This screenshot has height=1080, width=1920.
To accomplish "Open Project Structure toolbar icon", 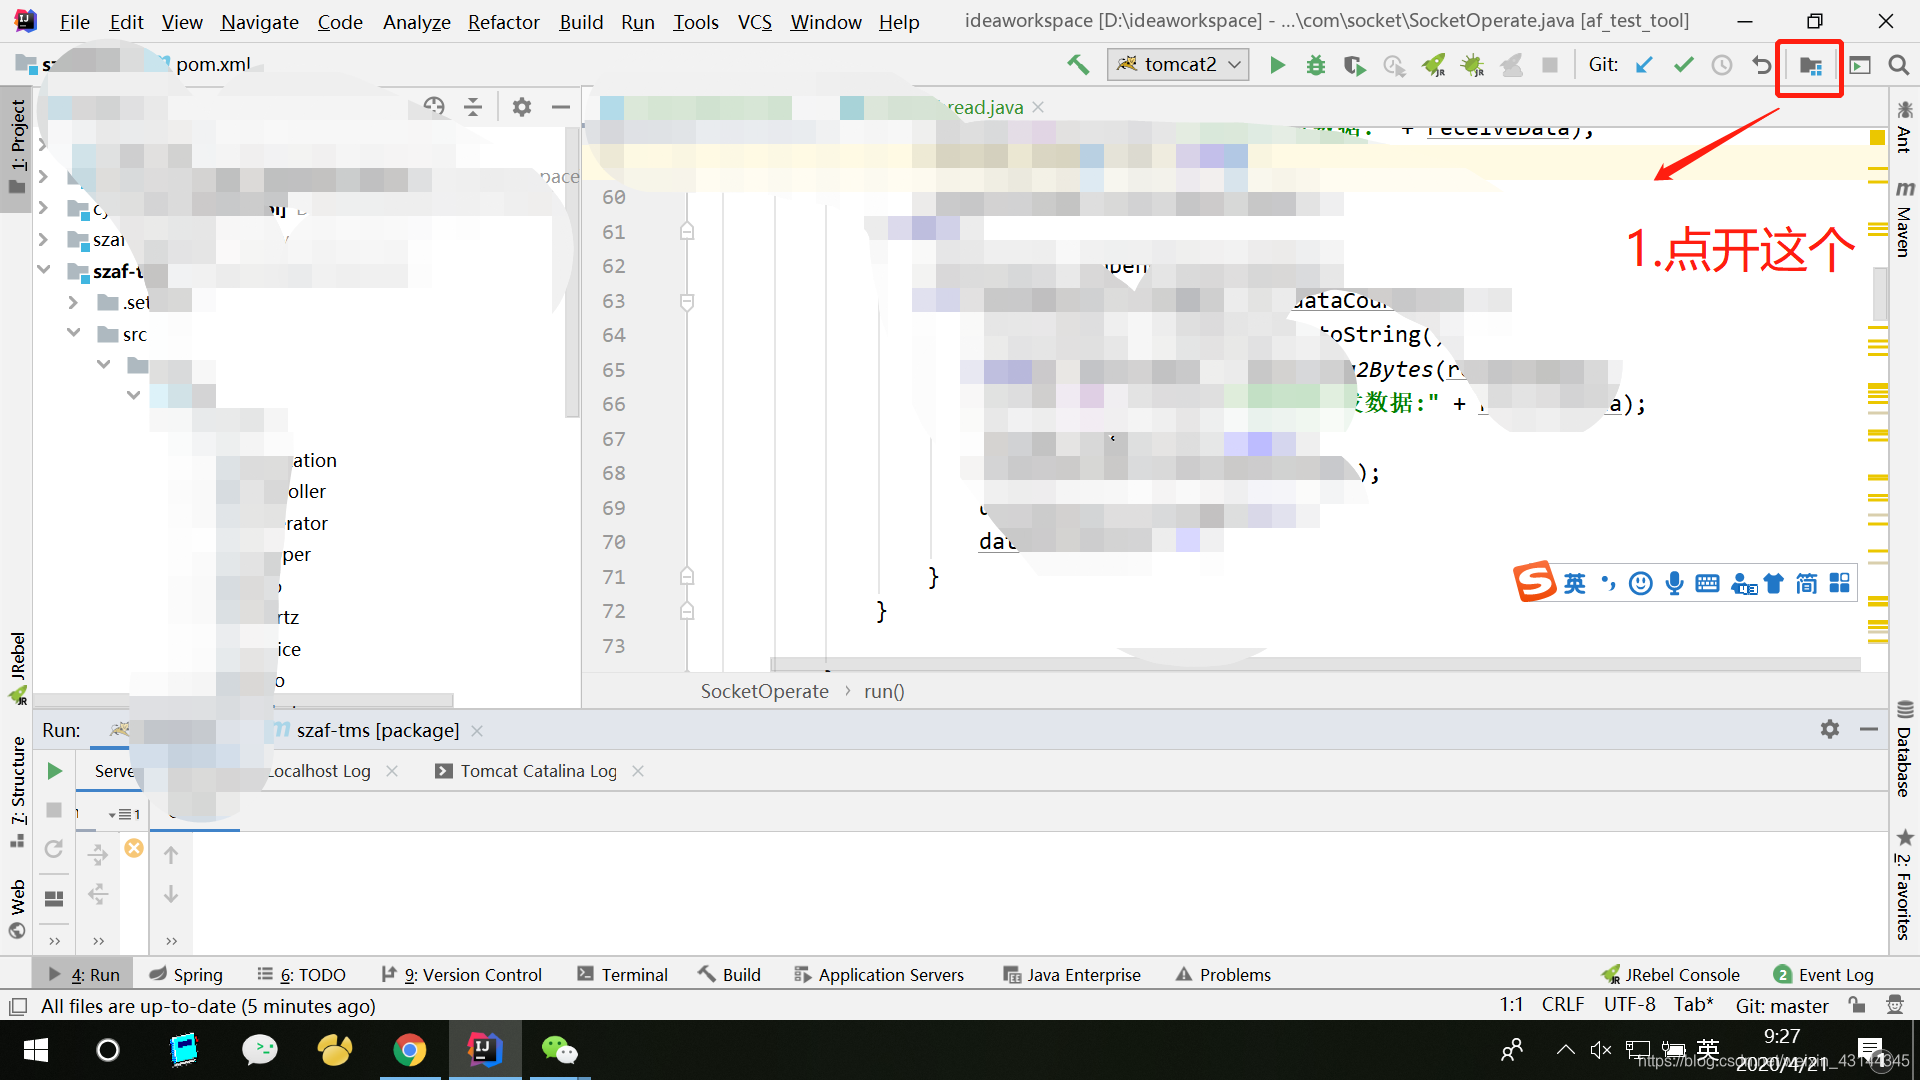I will click(1810, 66).
